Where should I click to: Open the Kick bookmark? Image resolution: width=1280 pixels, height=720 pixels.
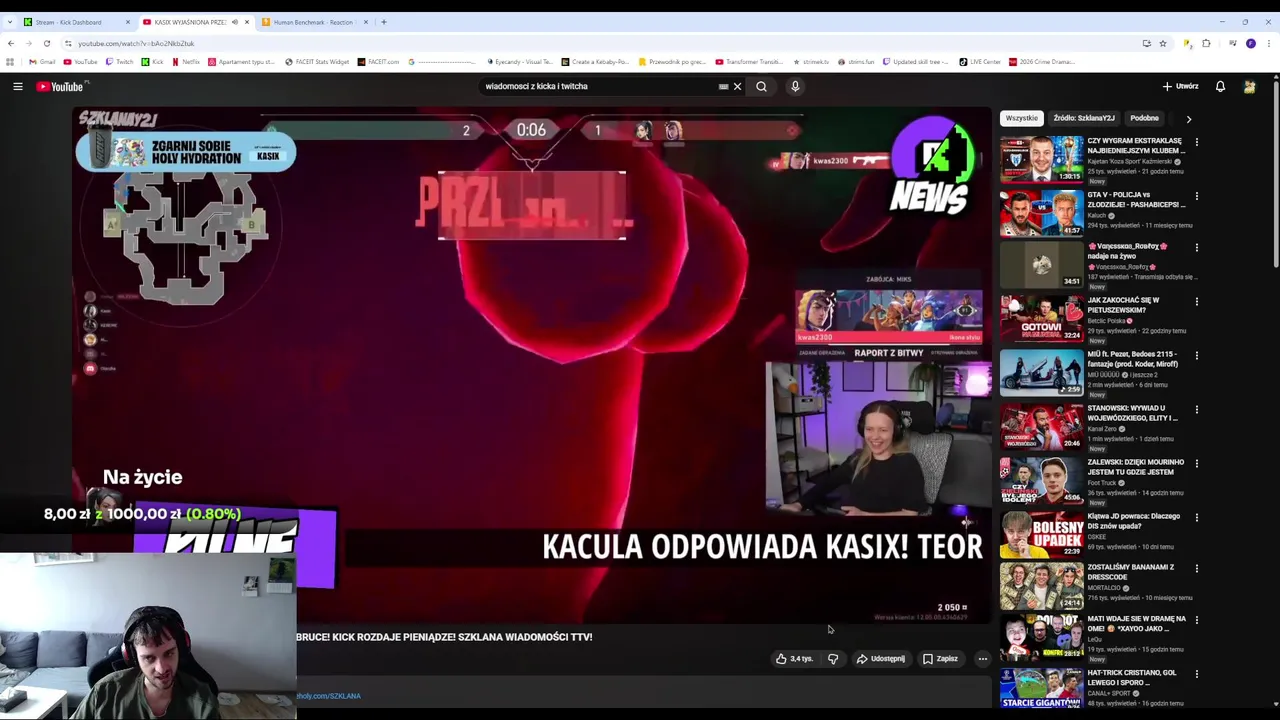coord(152,62)
